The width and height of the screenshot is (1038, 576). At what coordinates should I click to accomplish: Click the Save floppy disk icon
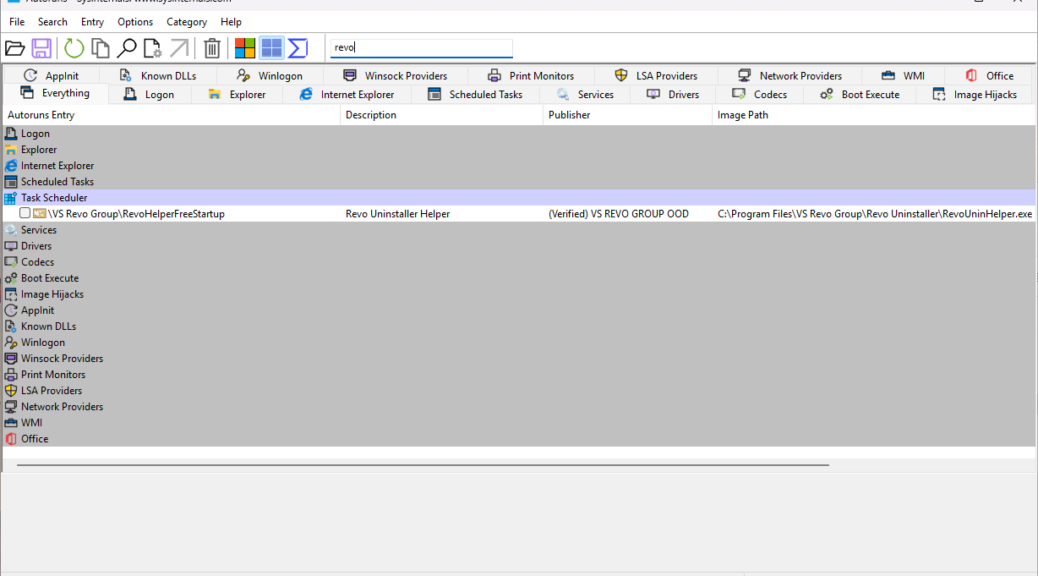pyautogui.click(x=41, y=48)
